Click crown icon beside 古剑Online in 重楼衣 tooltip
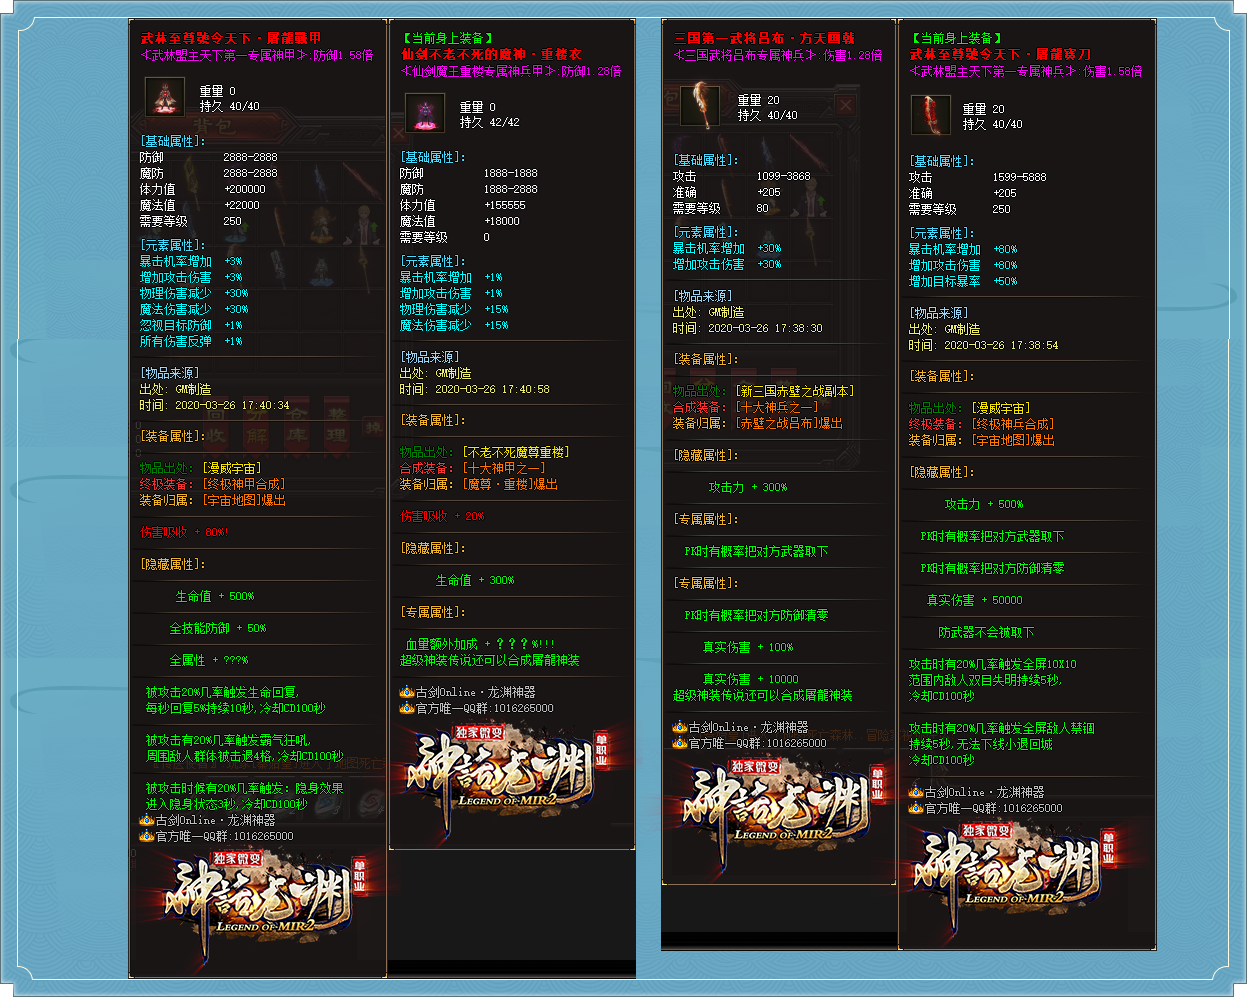This screenshot has height=997, width=1247. coord(406,692)
